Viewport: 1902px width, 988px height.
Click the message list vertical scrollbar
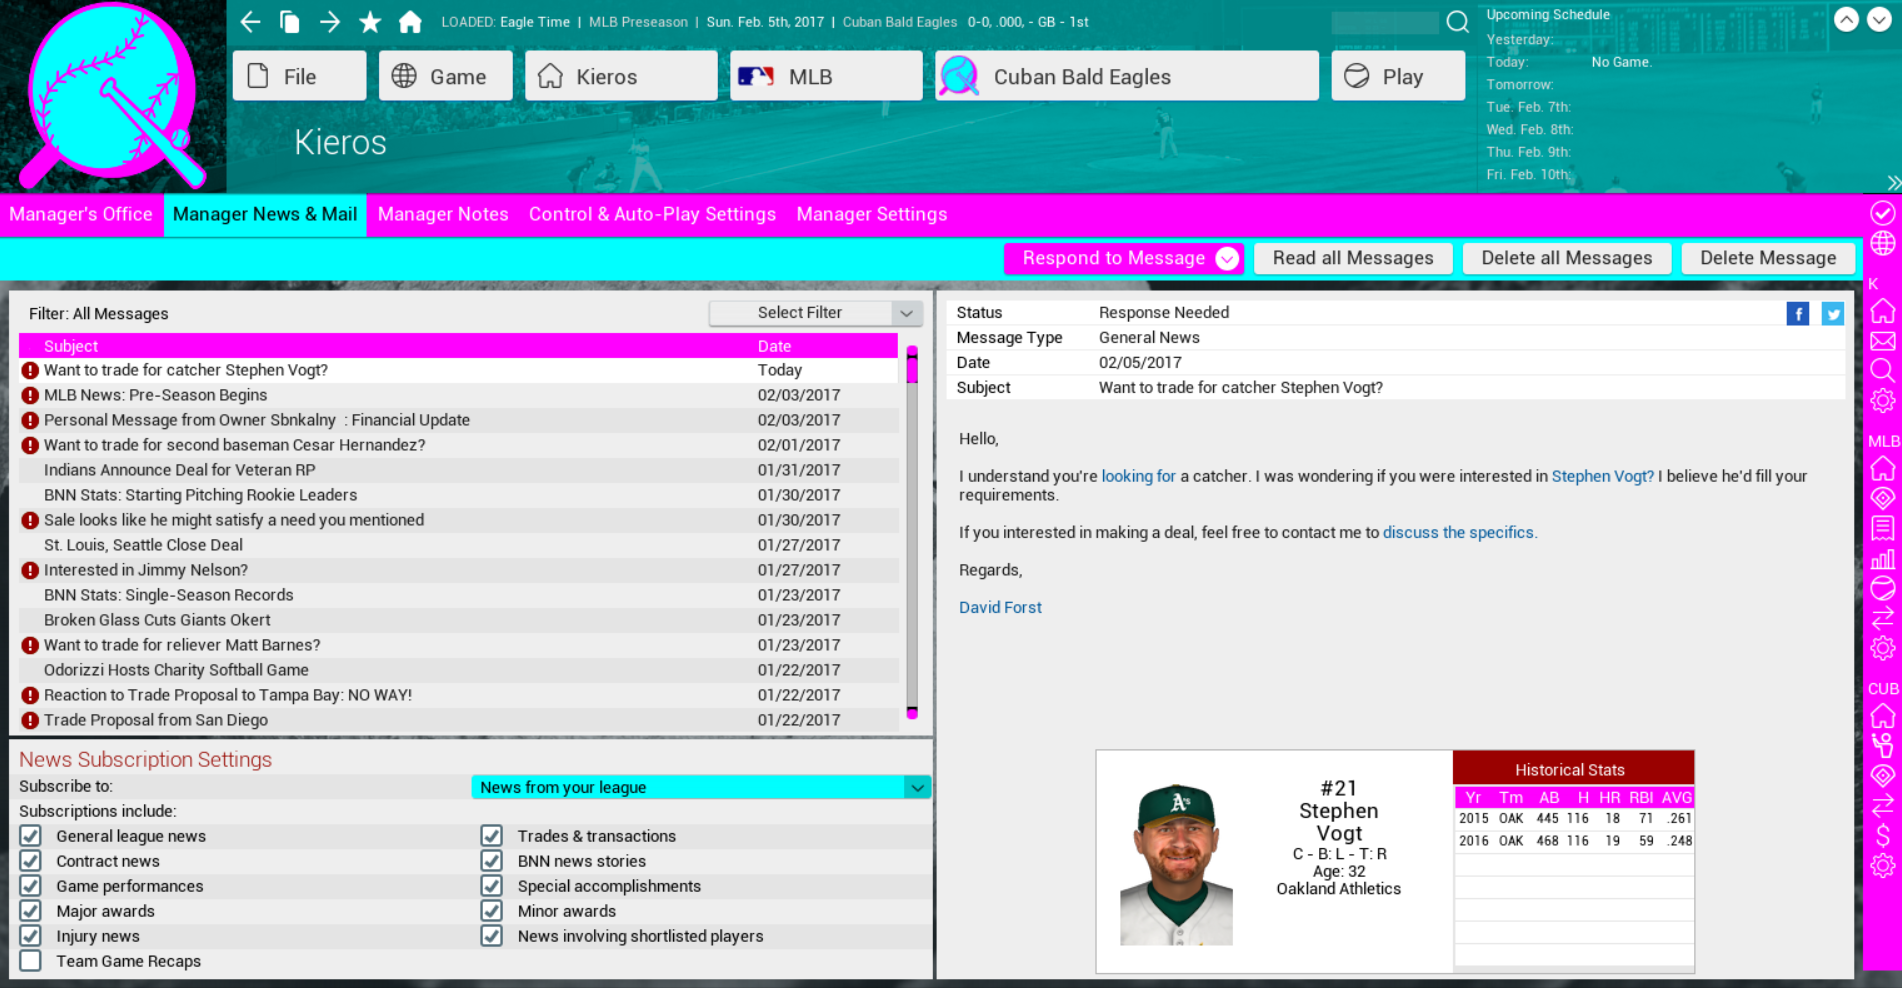(x=912, y=532)
